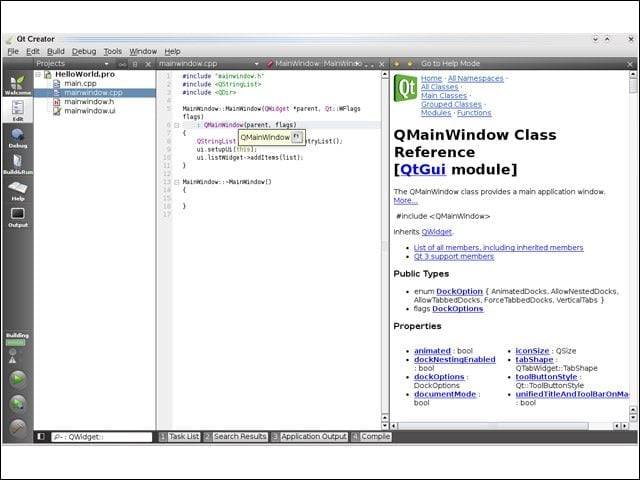Screen dimensions: 640x480
Task: Follow the Main Classes link
Action: [x=444, y=96]
